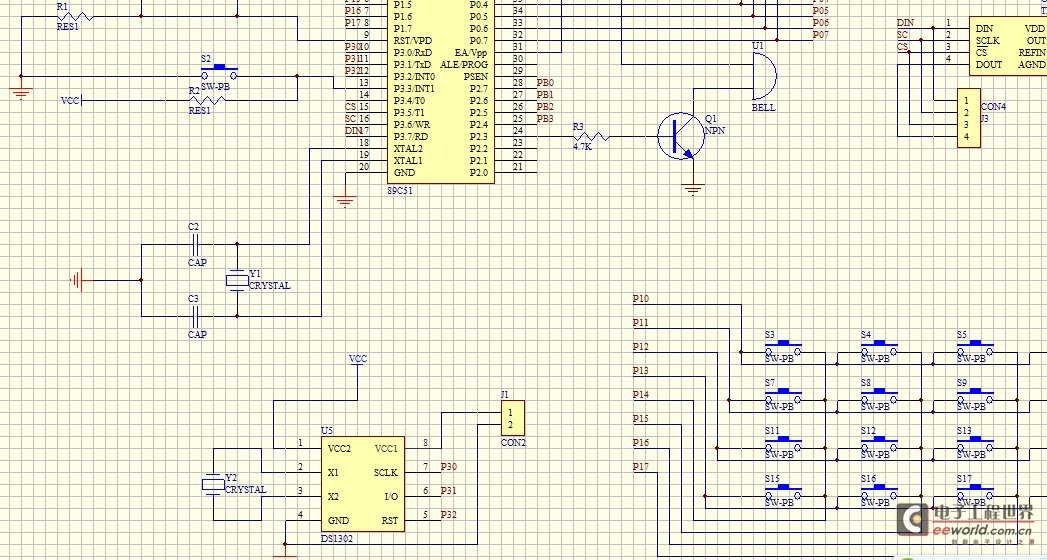Click the PB1 net label
The image size is (1047, 560).
(x=545, y=95)
